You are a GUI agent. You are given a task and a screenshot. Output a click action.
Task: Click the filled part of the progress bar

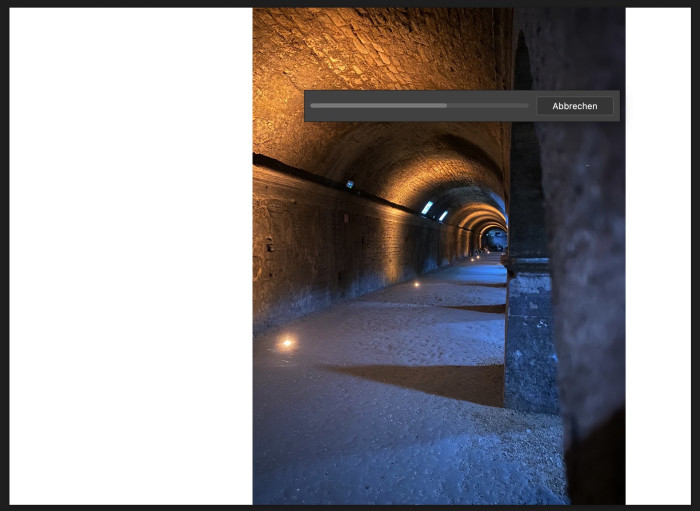[378, 105]
